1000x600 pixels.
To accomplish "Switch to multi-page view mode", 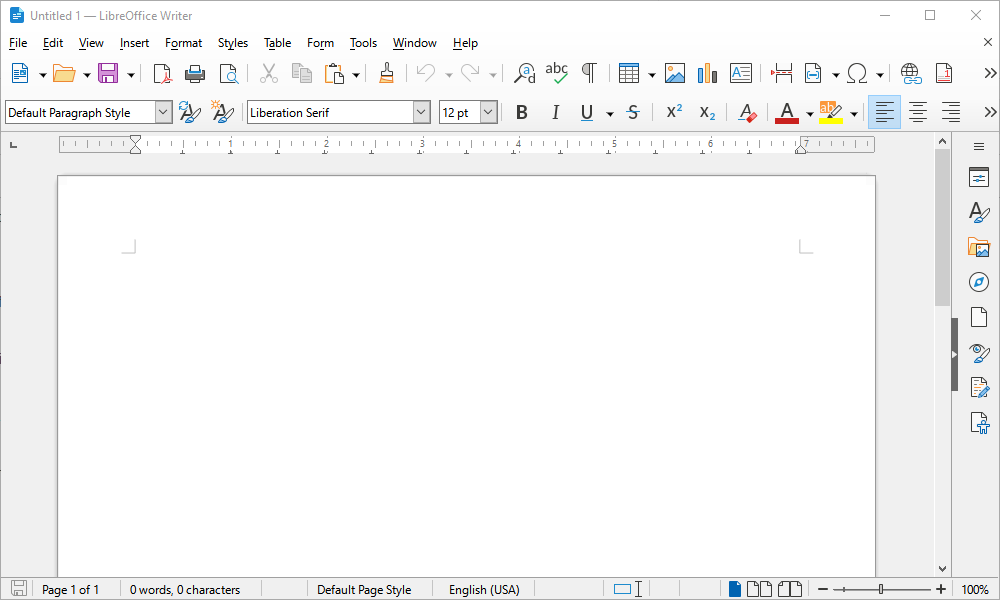I will tap(759, 589).
